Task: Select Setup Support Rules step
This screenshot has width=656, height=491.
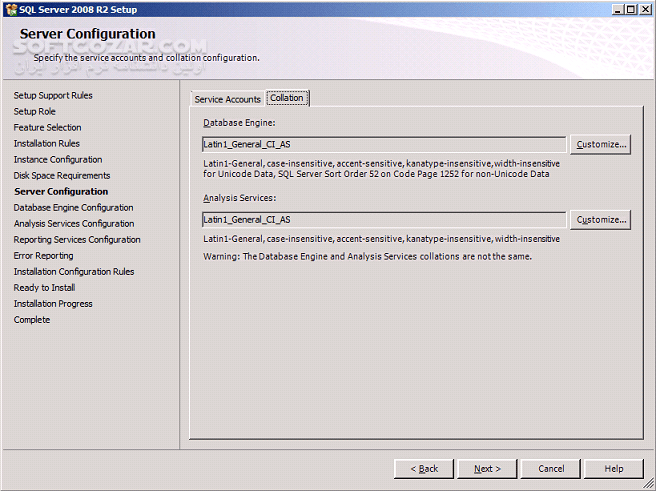Action: [53, 95]
